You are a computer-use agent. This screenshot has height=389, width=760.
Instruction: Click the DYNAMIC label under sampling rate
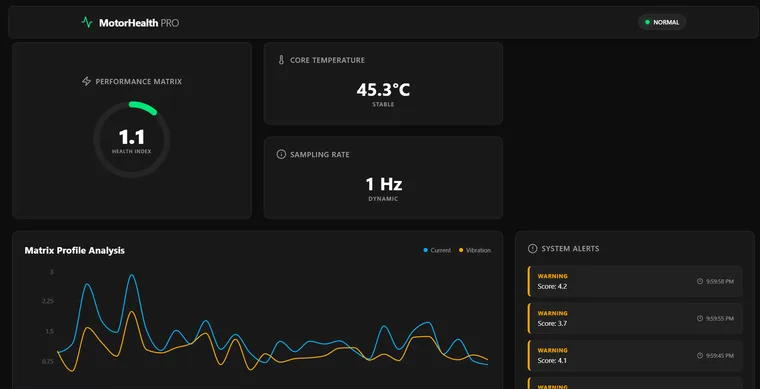click(383, 199)
